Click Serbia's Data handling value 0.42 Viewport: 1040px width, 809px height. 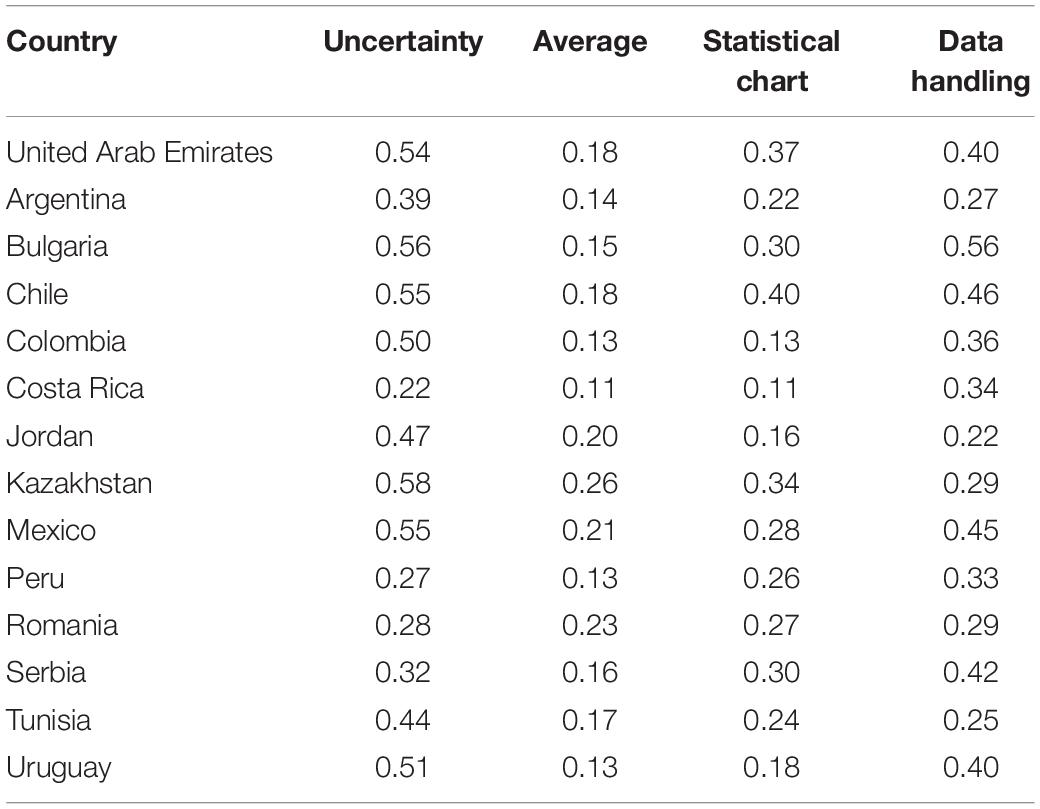point(970,672)
